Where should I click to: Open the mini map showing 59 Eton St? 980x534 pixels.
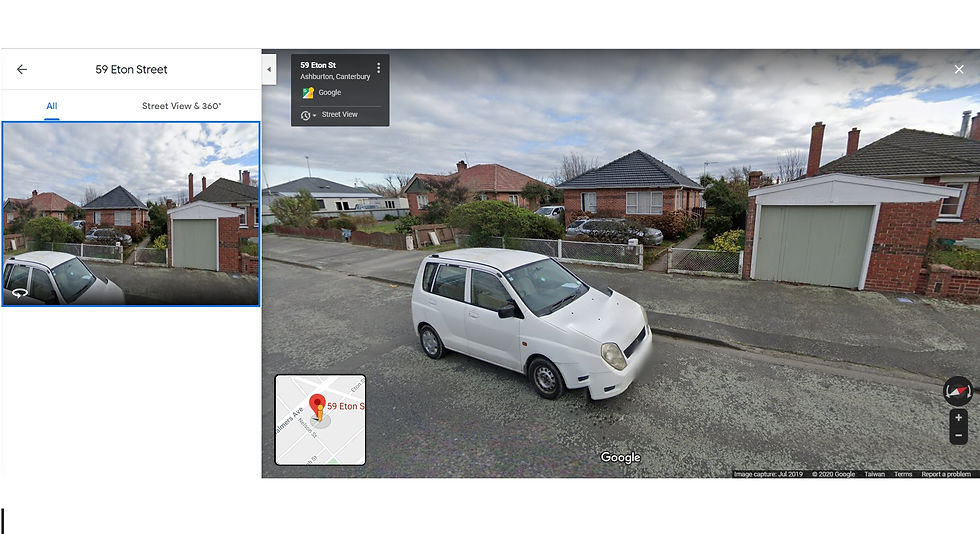pyautogui.click(x=320, y=420)
